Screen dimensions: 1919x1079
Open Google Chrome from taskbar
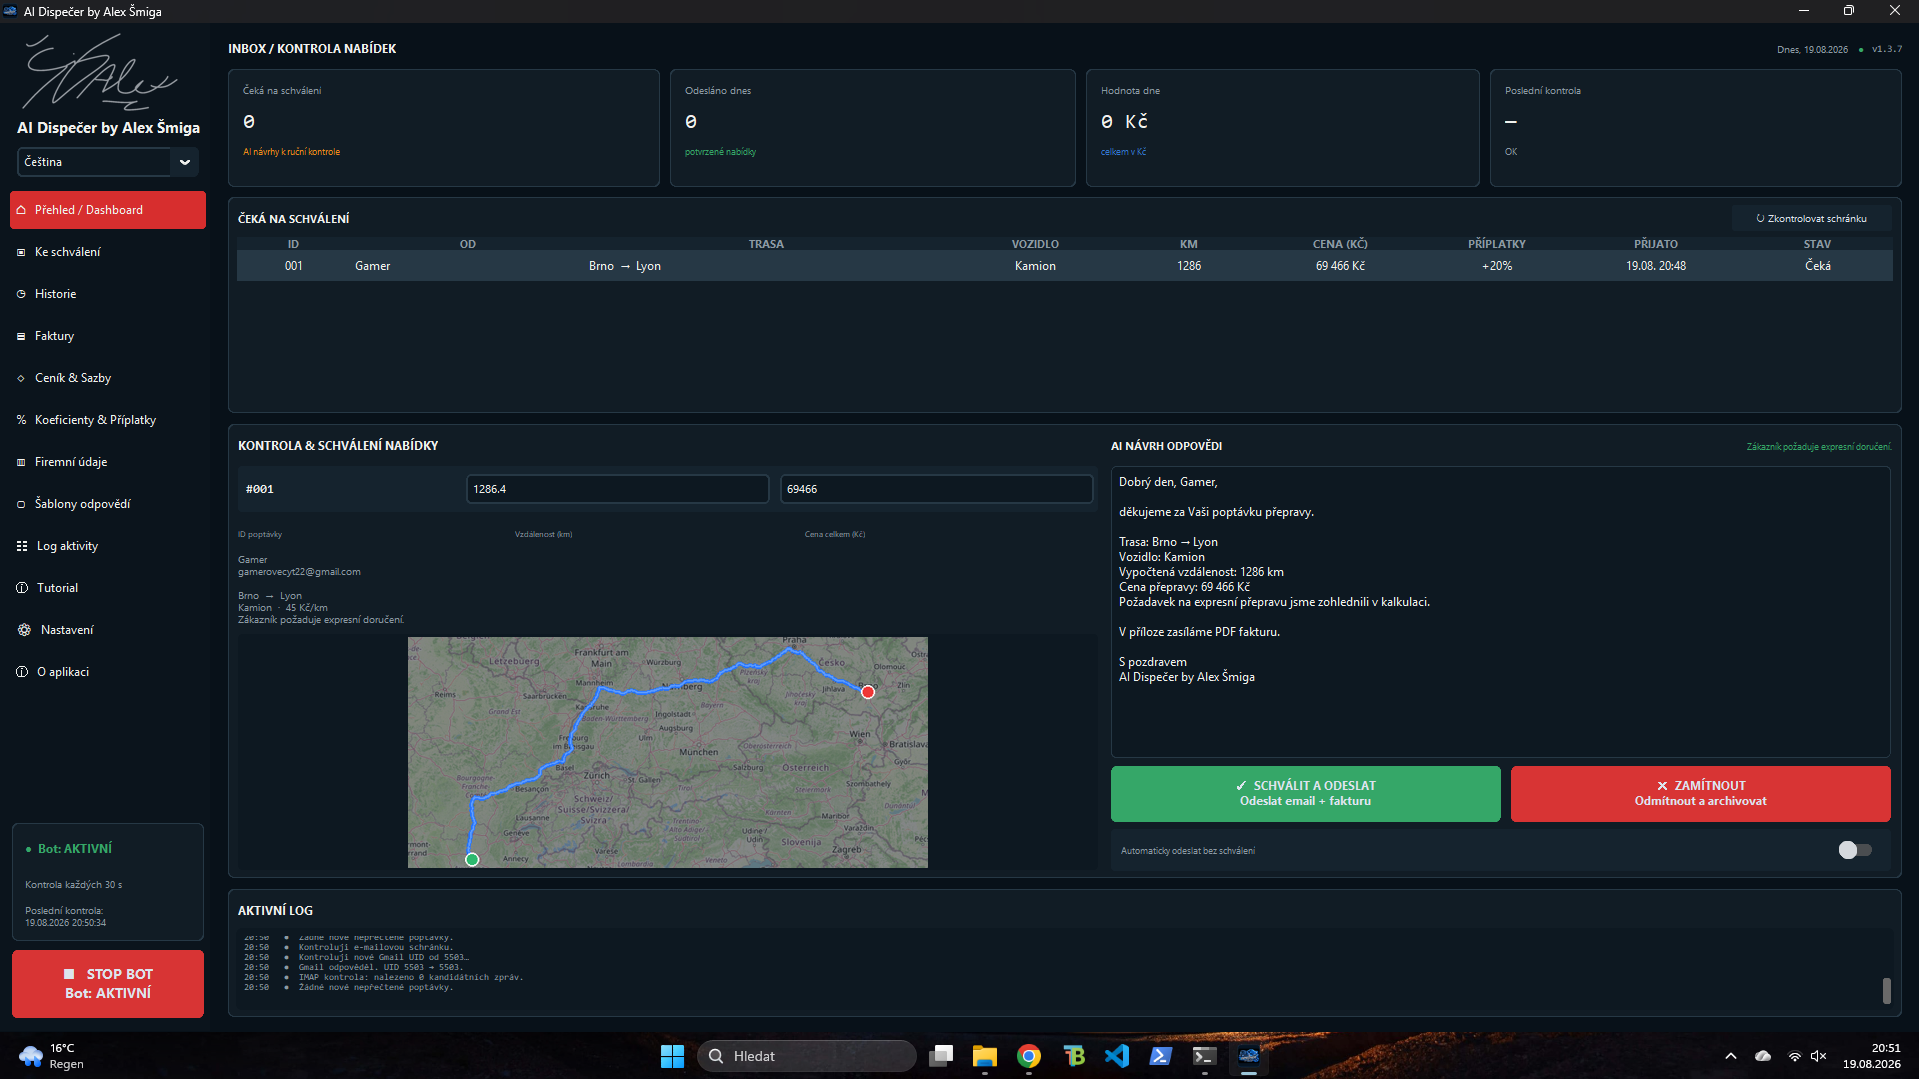[1028, 1056]
